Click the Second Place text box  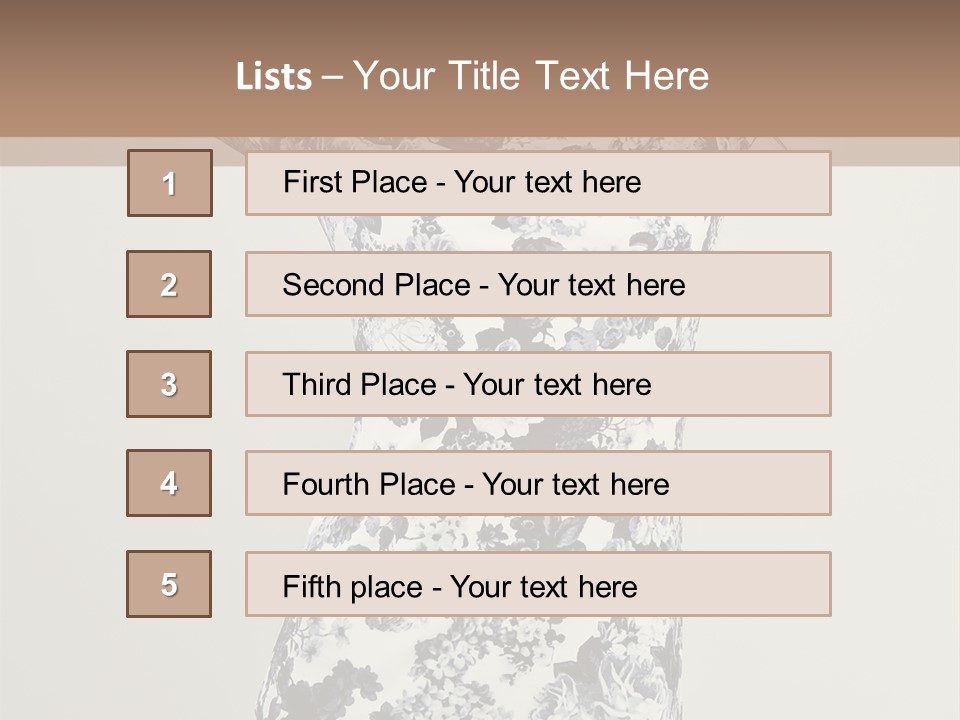[x=538, y=284]
